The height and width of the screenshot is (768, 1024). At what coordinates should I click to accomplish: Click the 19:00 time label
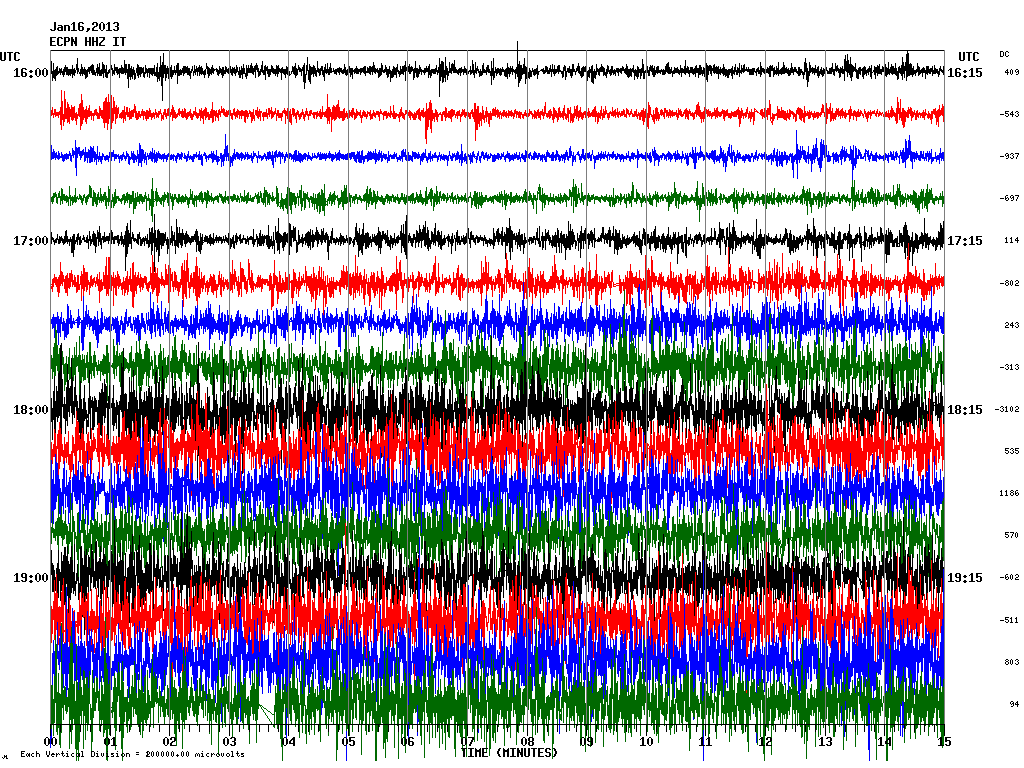(x=31, y=578)
